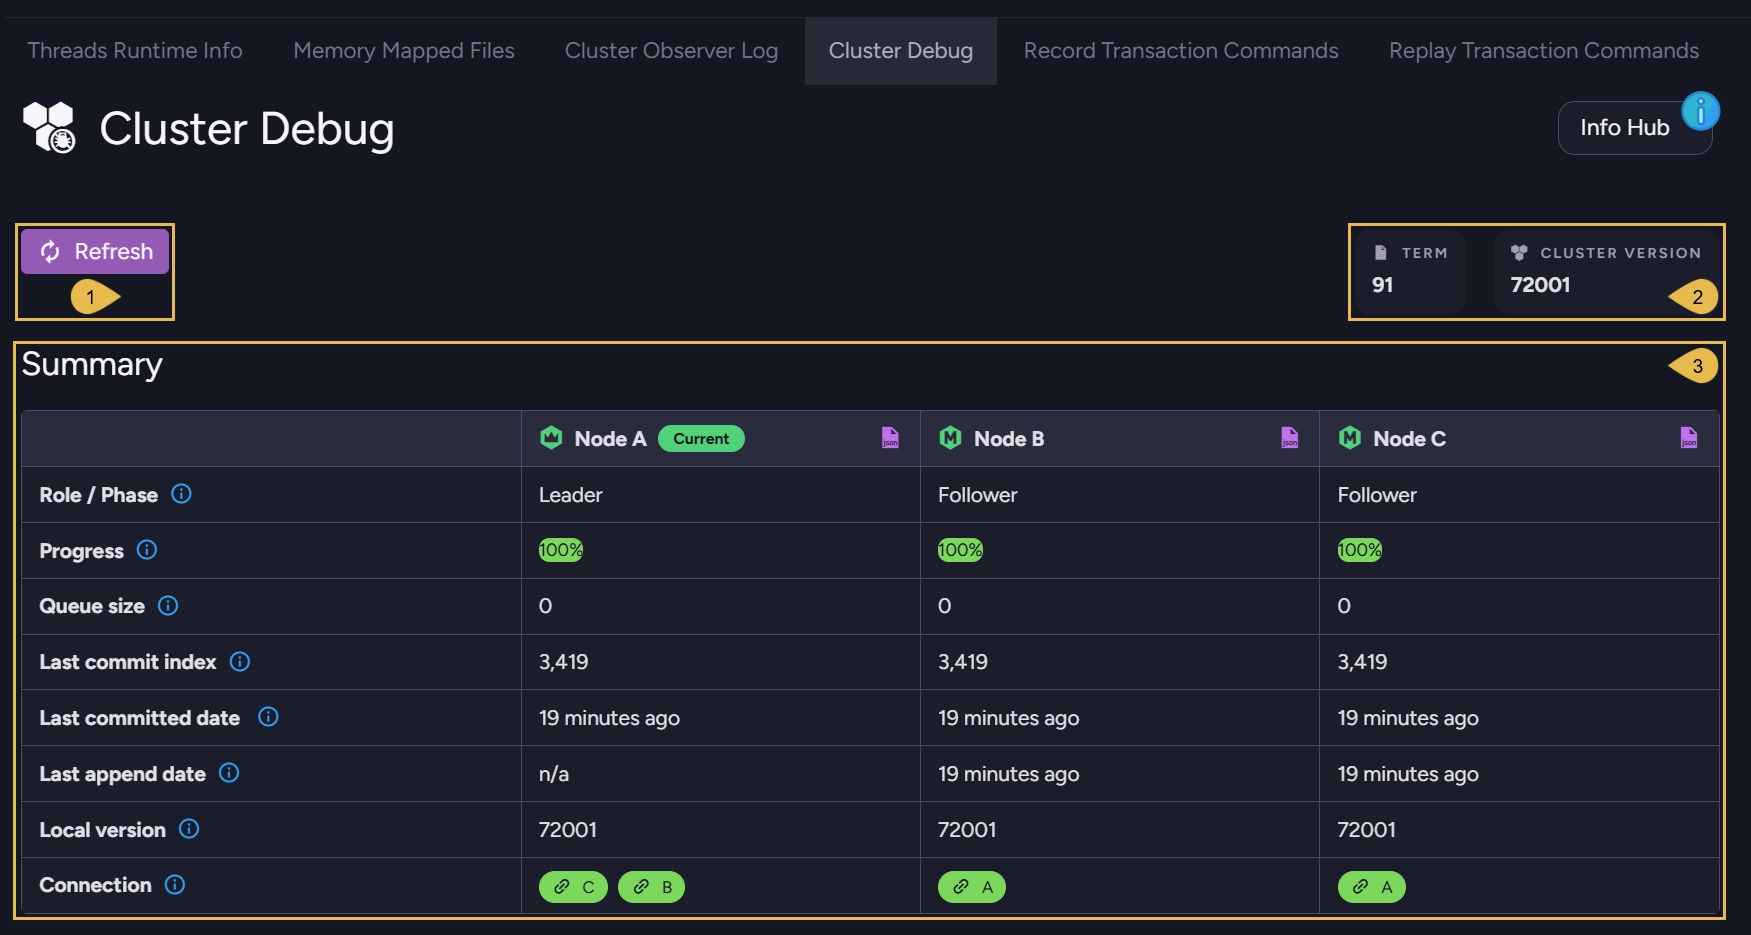Screen dimensions: 1751x935
Task: Show info for Role / Phase
Action: click(x=181, y=494)
